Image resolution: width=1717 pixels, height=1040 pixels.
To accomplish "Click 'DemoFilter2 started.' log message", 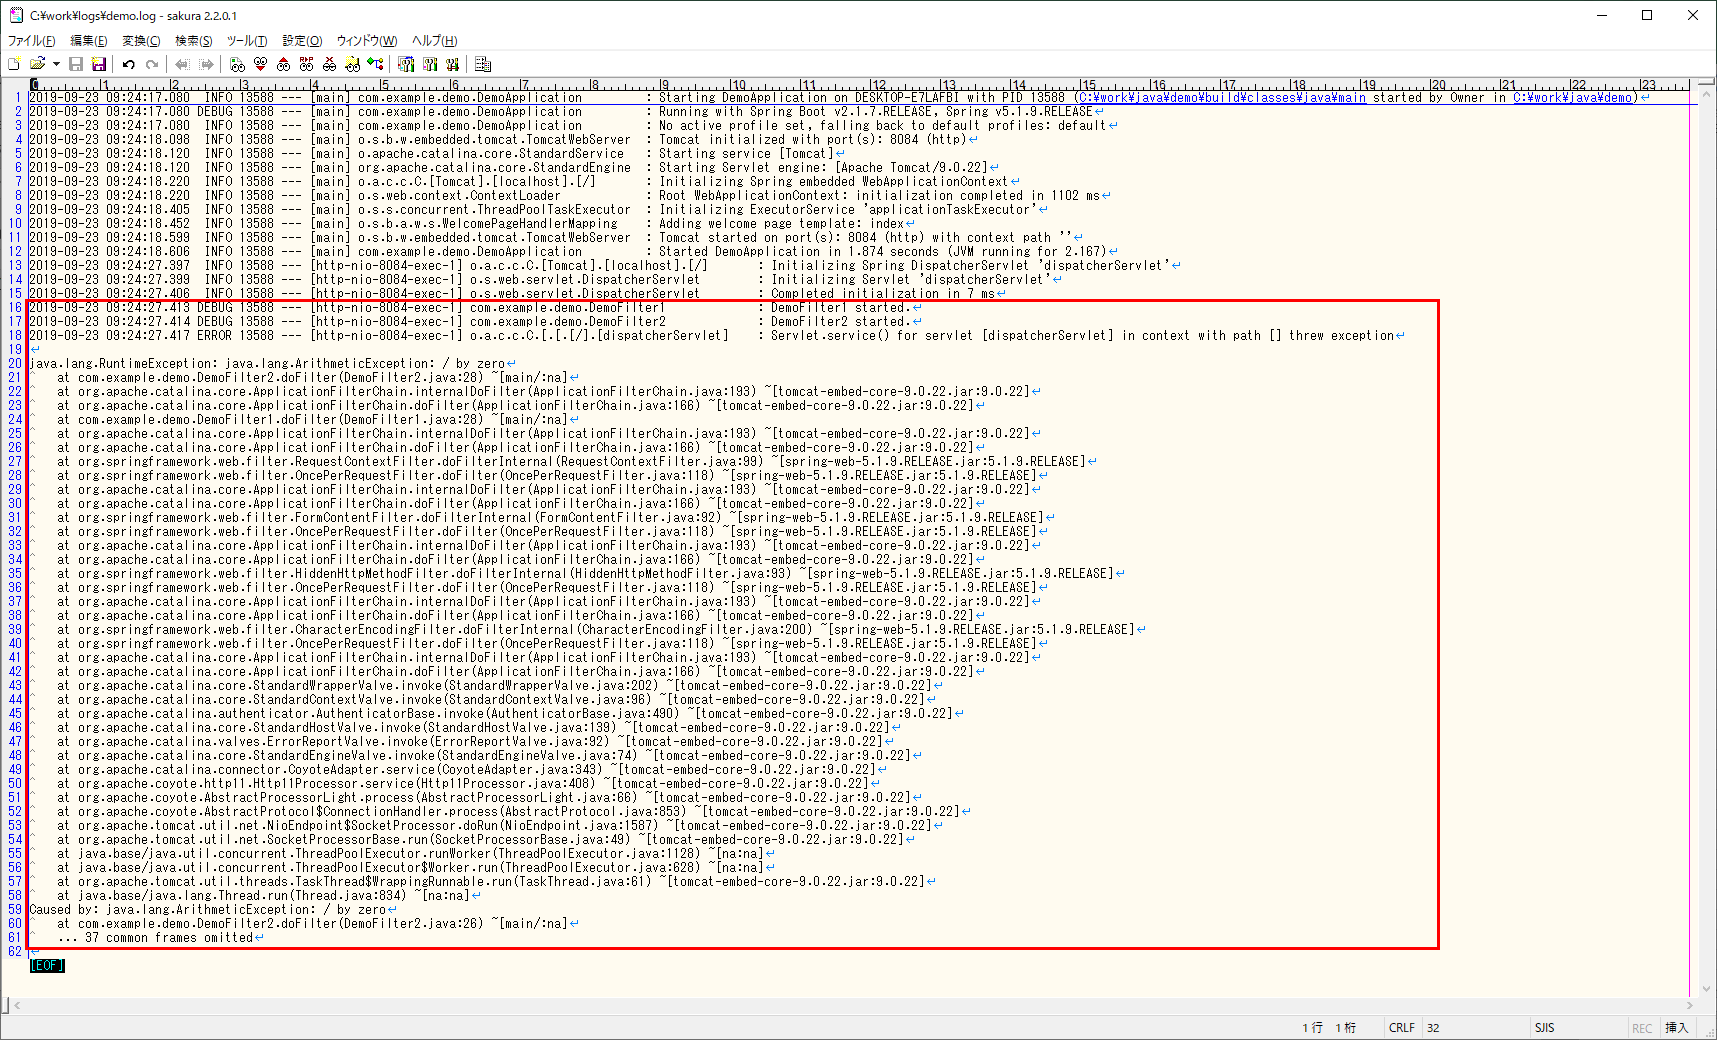I will click(840, 322).
